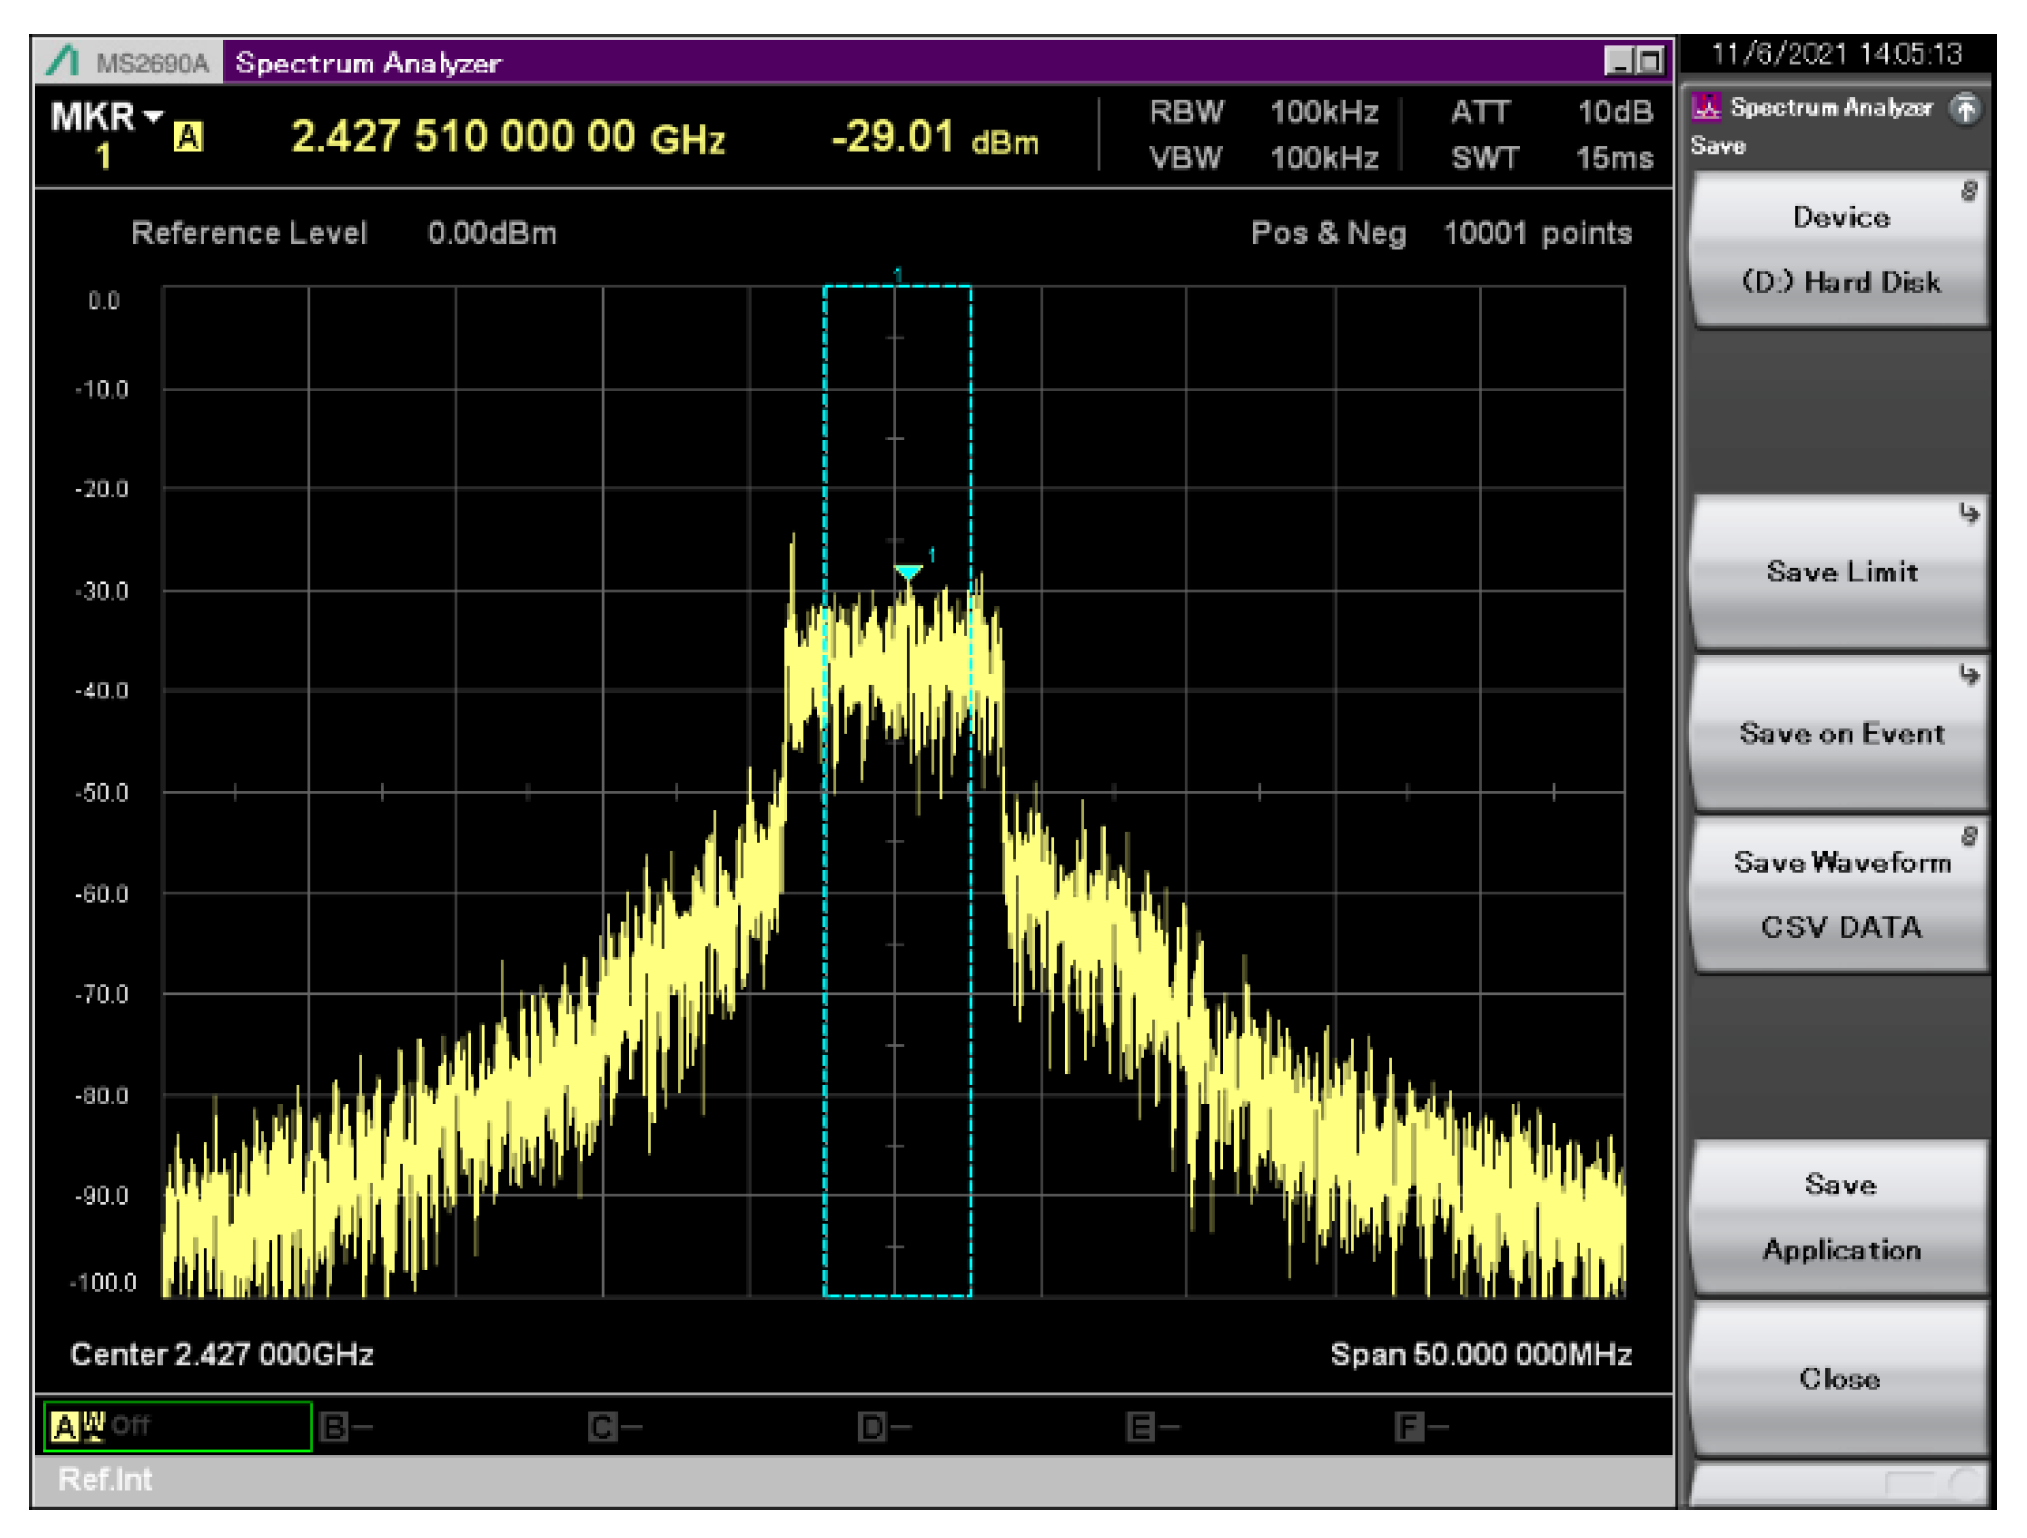Click the submenu arrow on Save Limit

click(x=1968, y=514)
